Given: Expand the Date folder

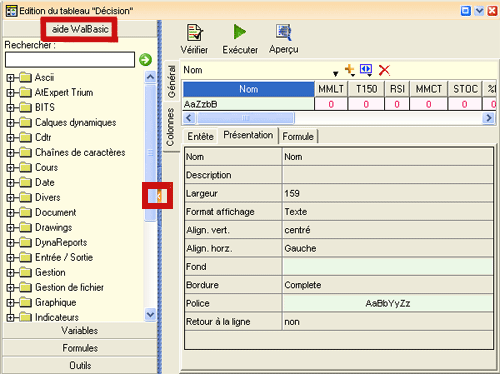Looking at the screenshot, I should 10,183.
